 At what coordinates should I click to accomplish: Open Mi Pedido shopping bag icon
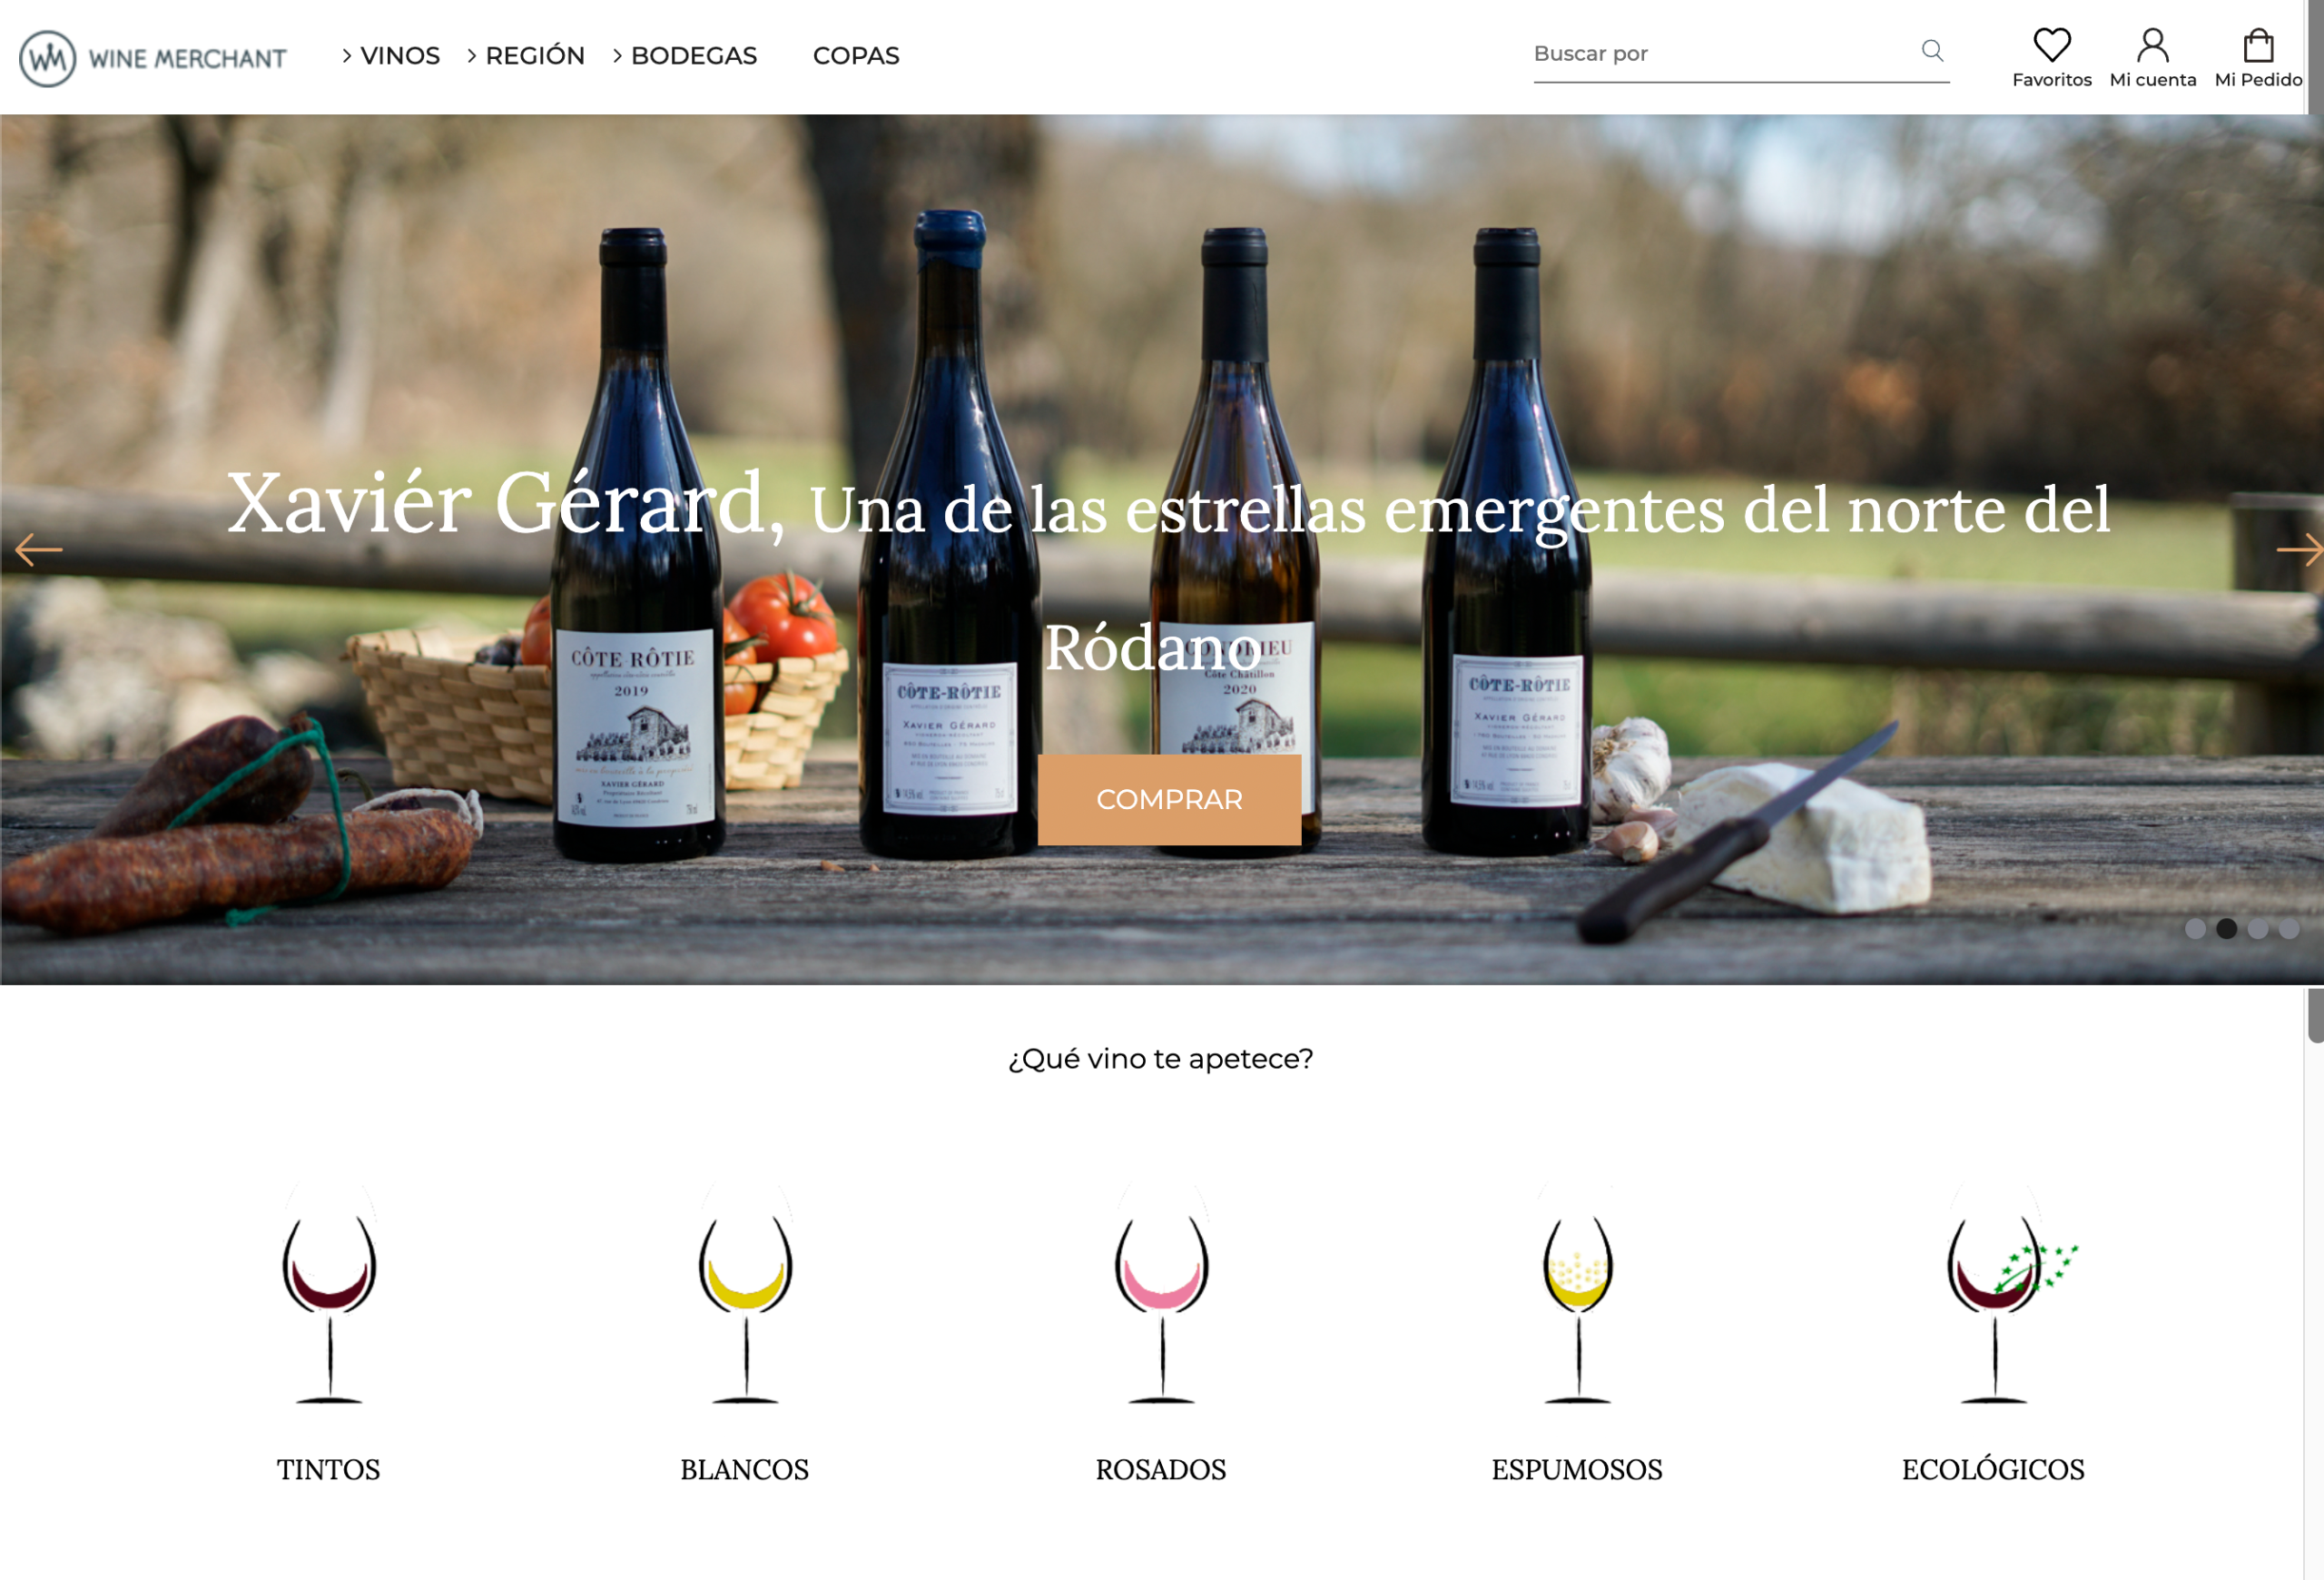coord(2258,45)
